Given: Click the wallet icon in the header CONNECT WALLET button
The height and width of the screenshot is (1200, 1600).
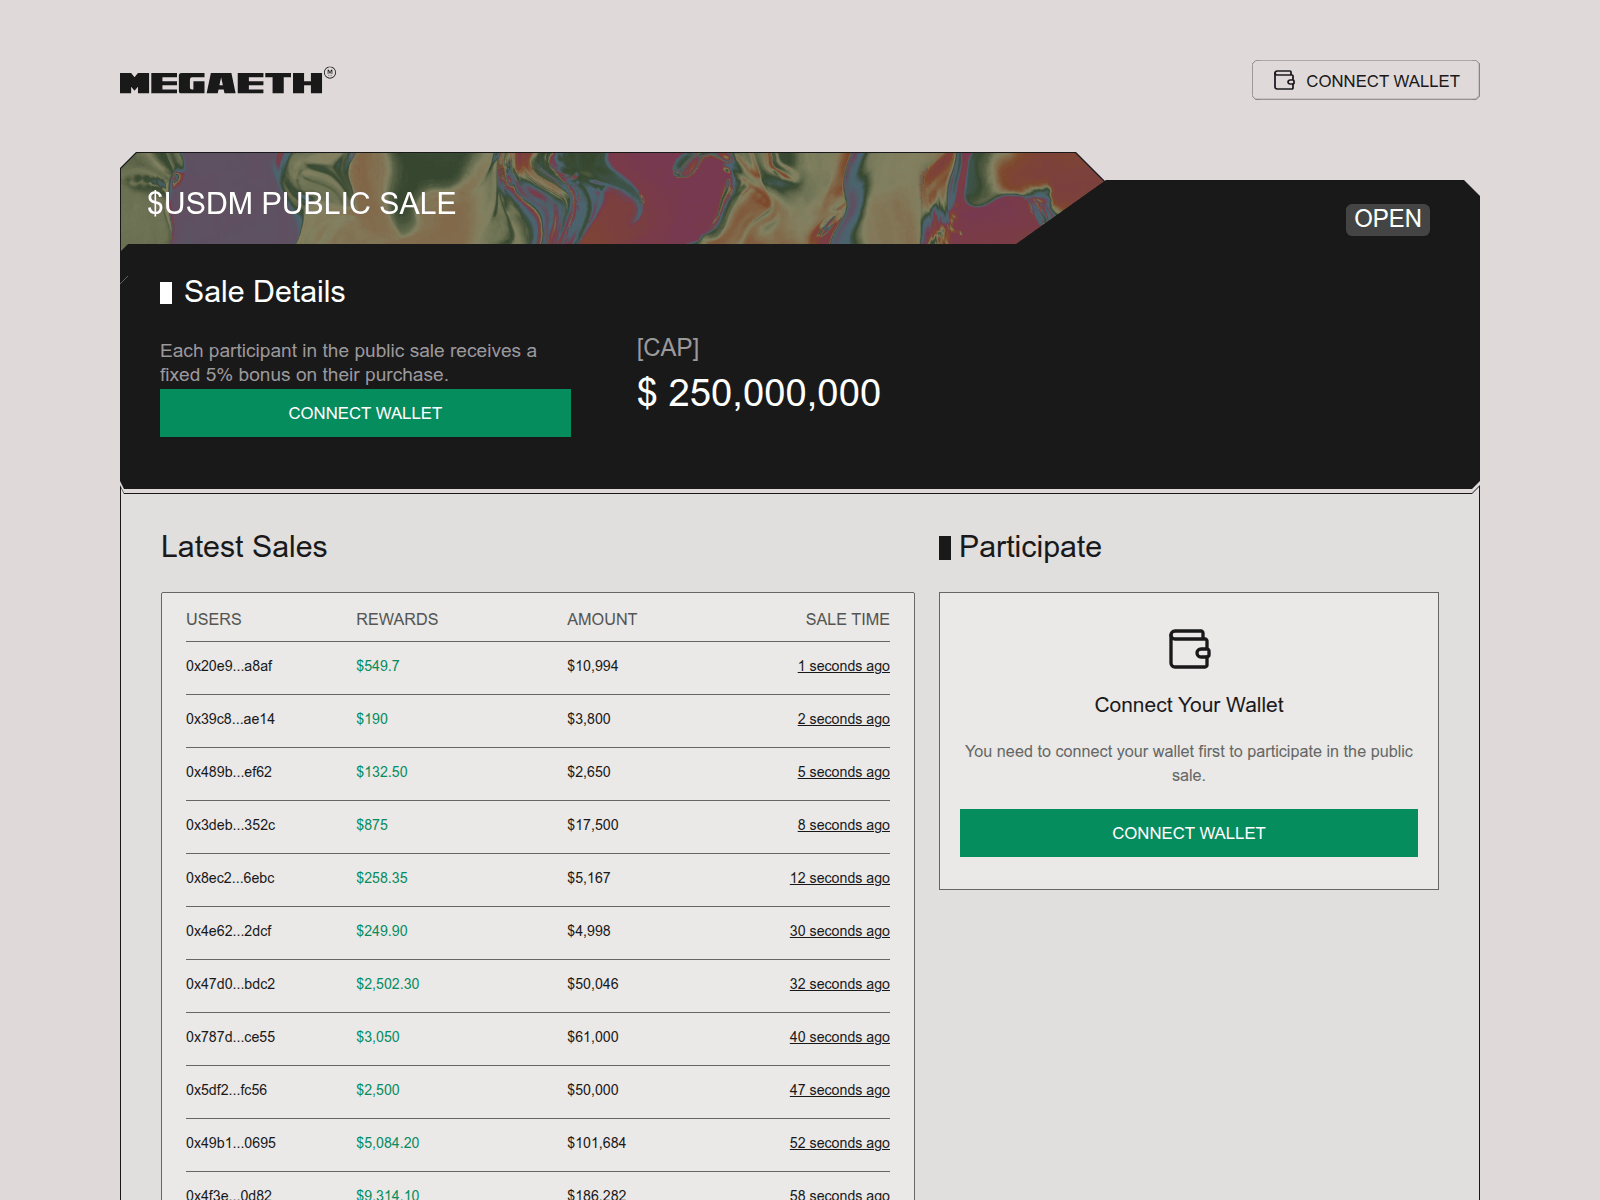Looking at the screenshot, I should 1283,80.
